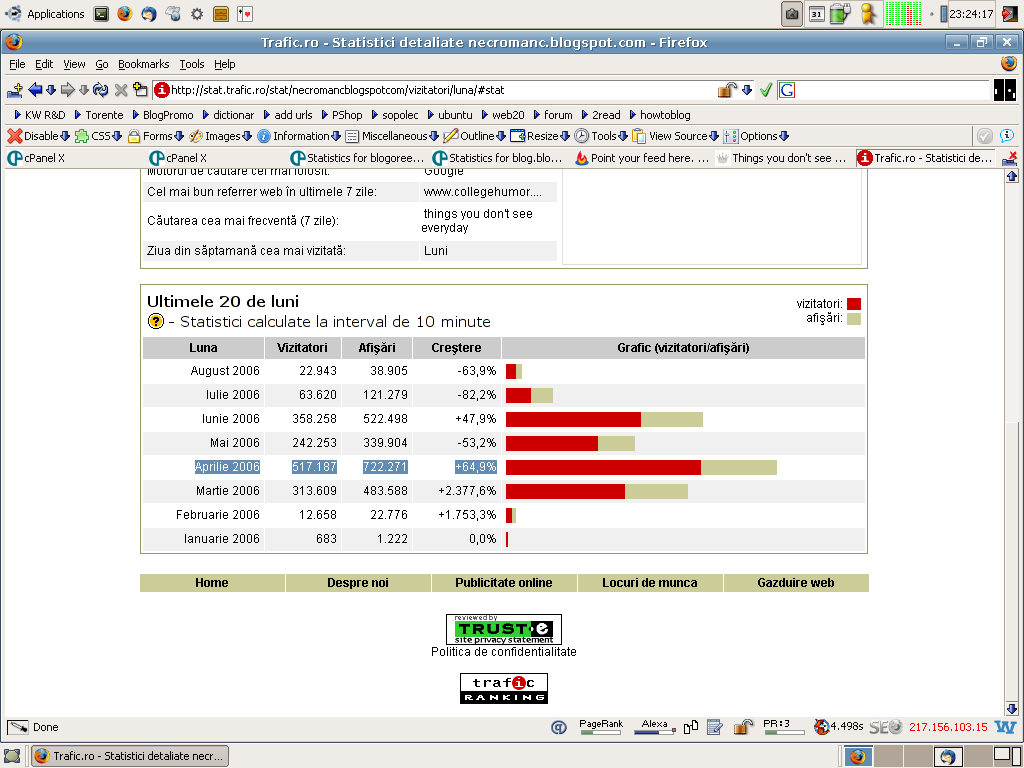
Task: Expand the Outline dropdown
Action: tap(475, 136)
